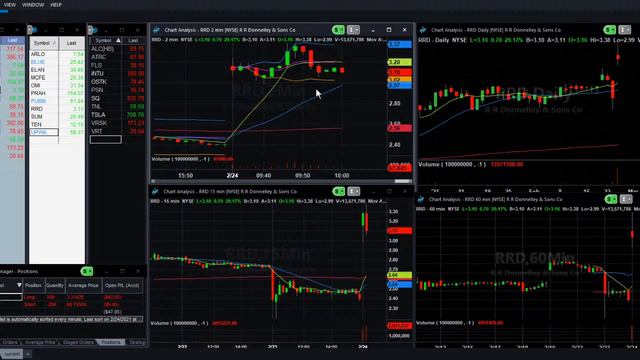Screen dimensions: 640x360
Task: Click the Last column header in the white watchlist
Action: 71,43
